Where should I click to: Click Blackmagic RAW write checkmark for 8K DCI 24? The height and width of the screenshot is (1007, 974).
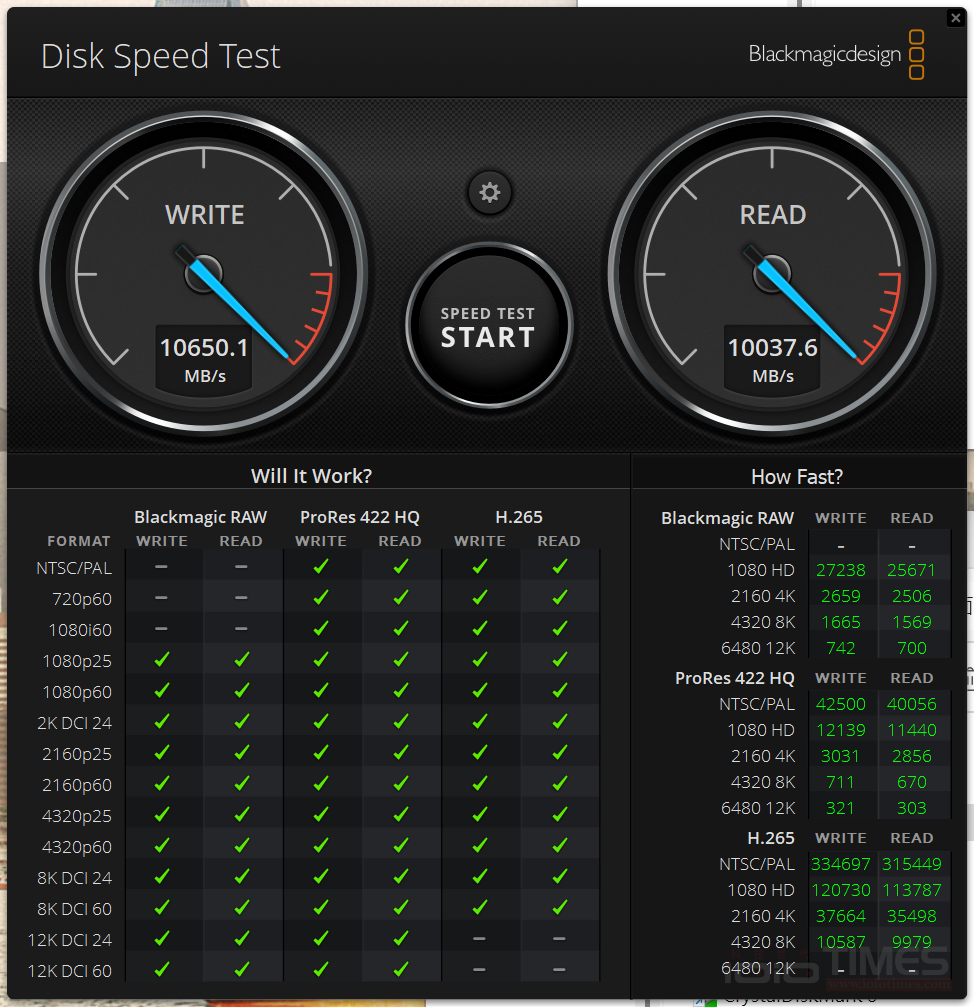[162, 876]
